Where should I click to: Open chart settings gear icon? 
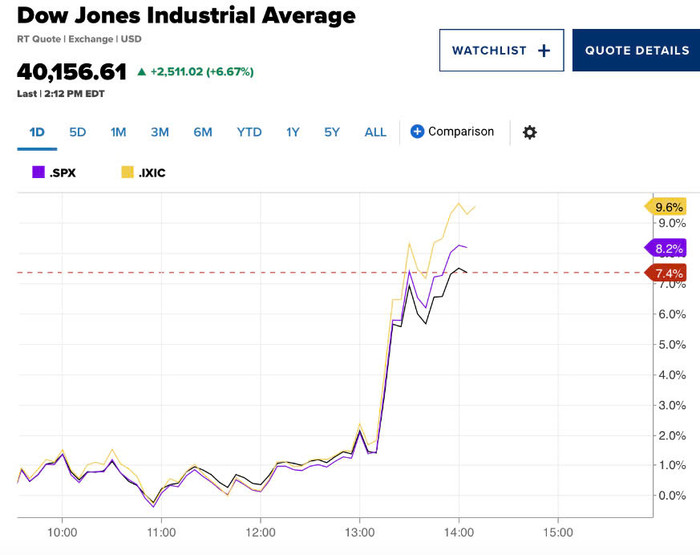(530, 132)
